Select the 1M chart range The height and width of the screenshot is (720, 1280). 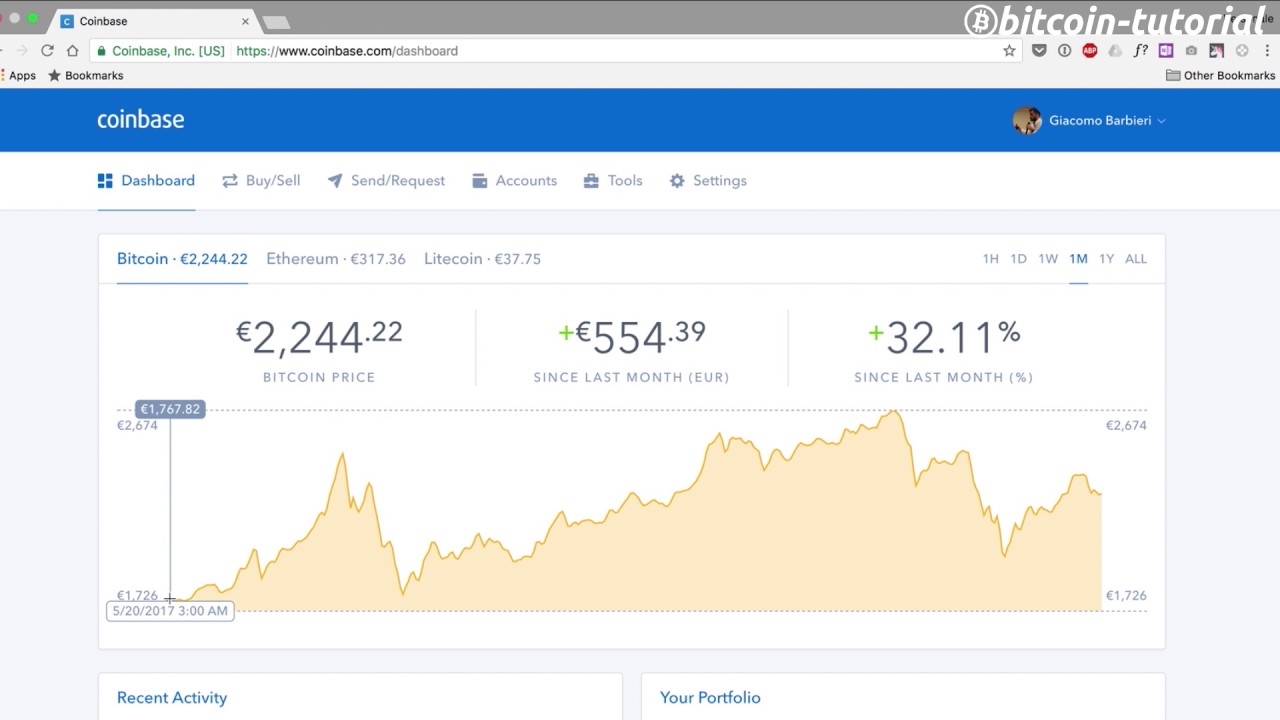(x=1078, y=259)
